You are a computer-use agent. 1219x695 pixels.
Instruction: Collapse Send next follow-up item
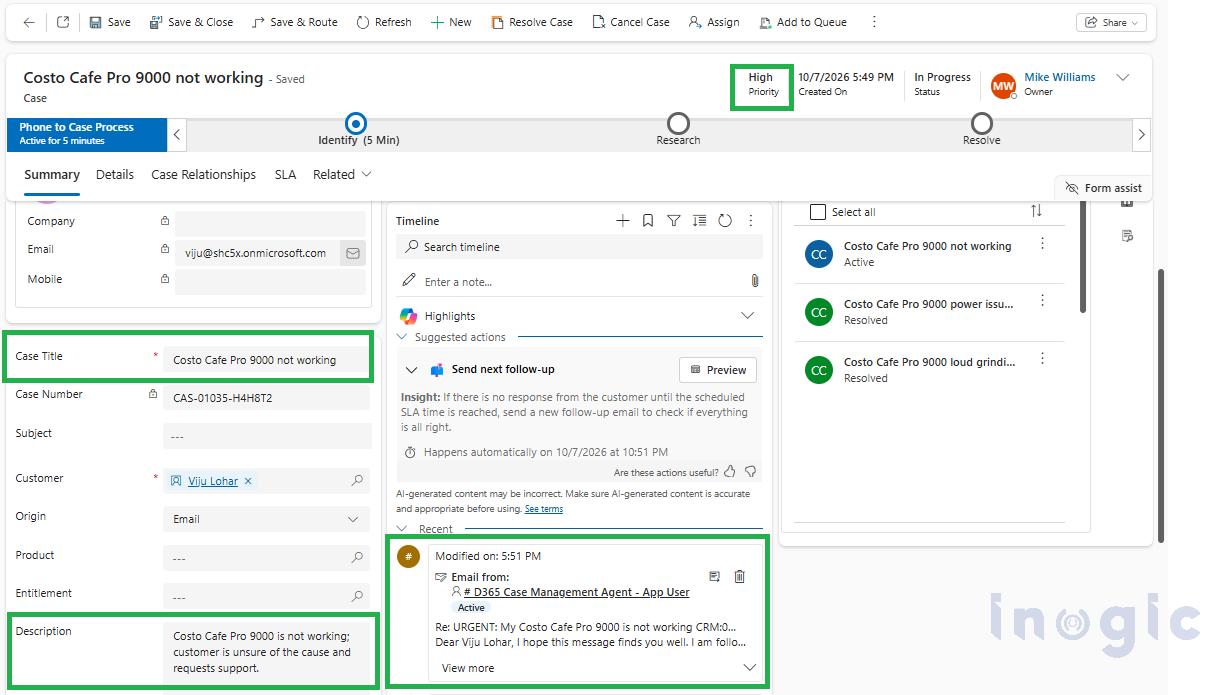410,370
